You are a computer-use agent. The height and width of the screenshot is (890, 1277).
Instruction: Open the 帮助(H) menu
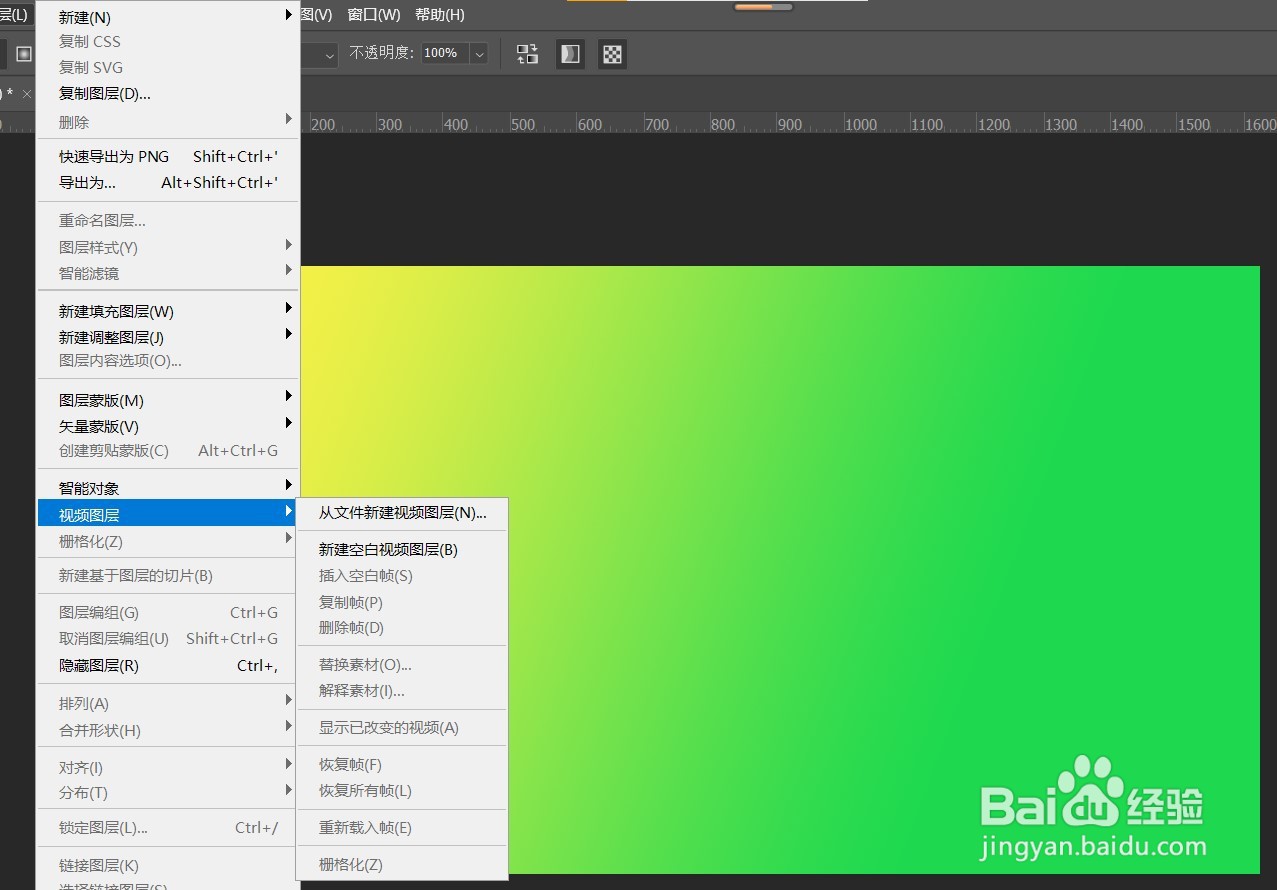point(440,14)
